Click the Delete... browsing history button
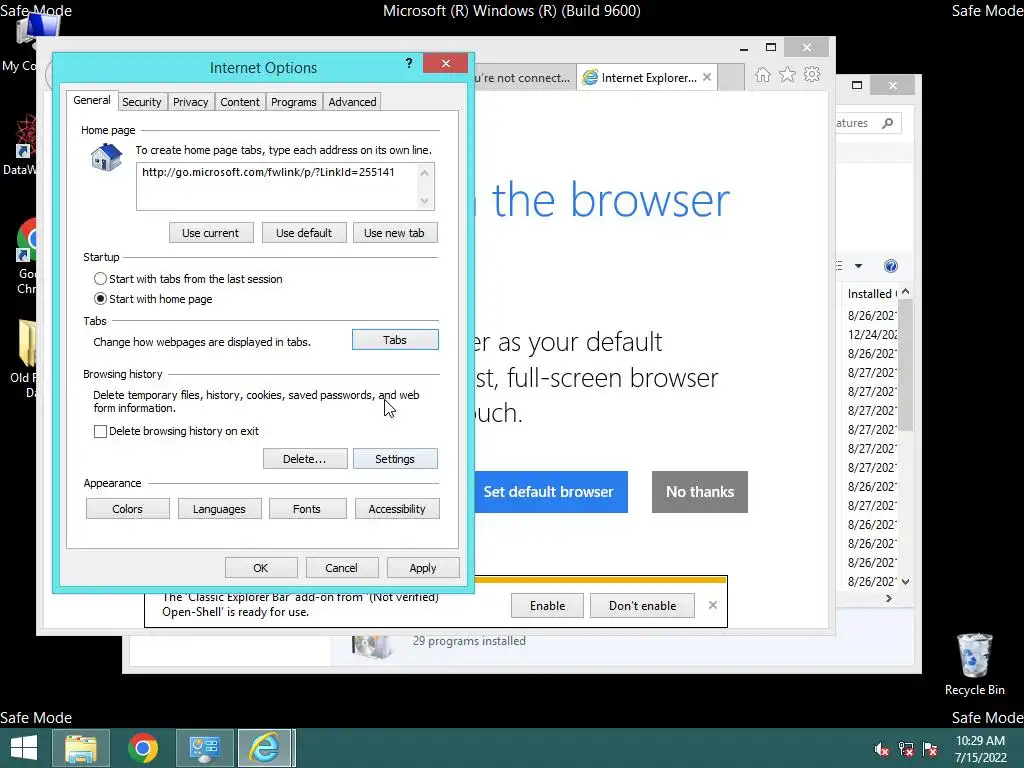This screenshot has width=1024, height=768. [x=304, y=459]
